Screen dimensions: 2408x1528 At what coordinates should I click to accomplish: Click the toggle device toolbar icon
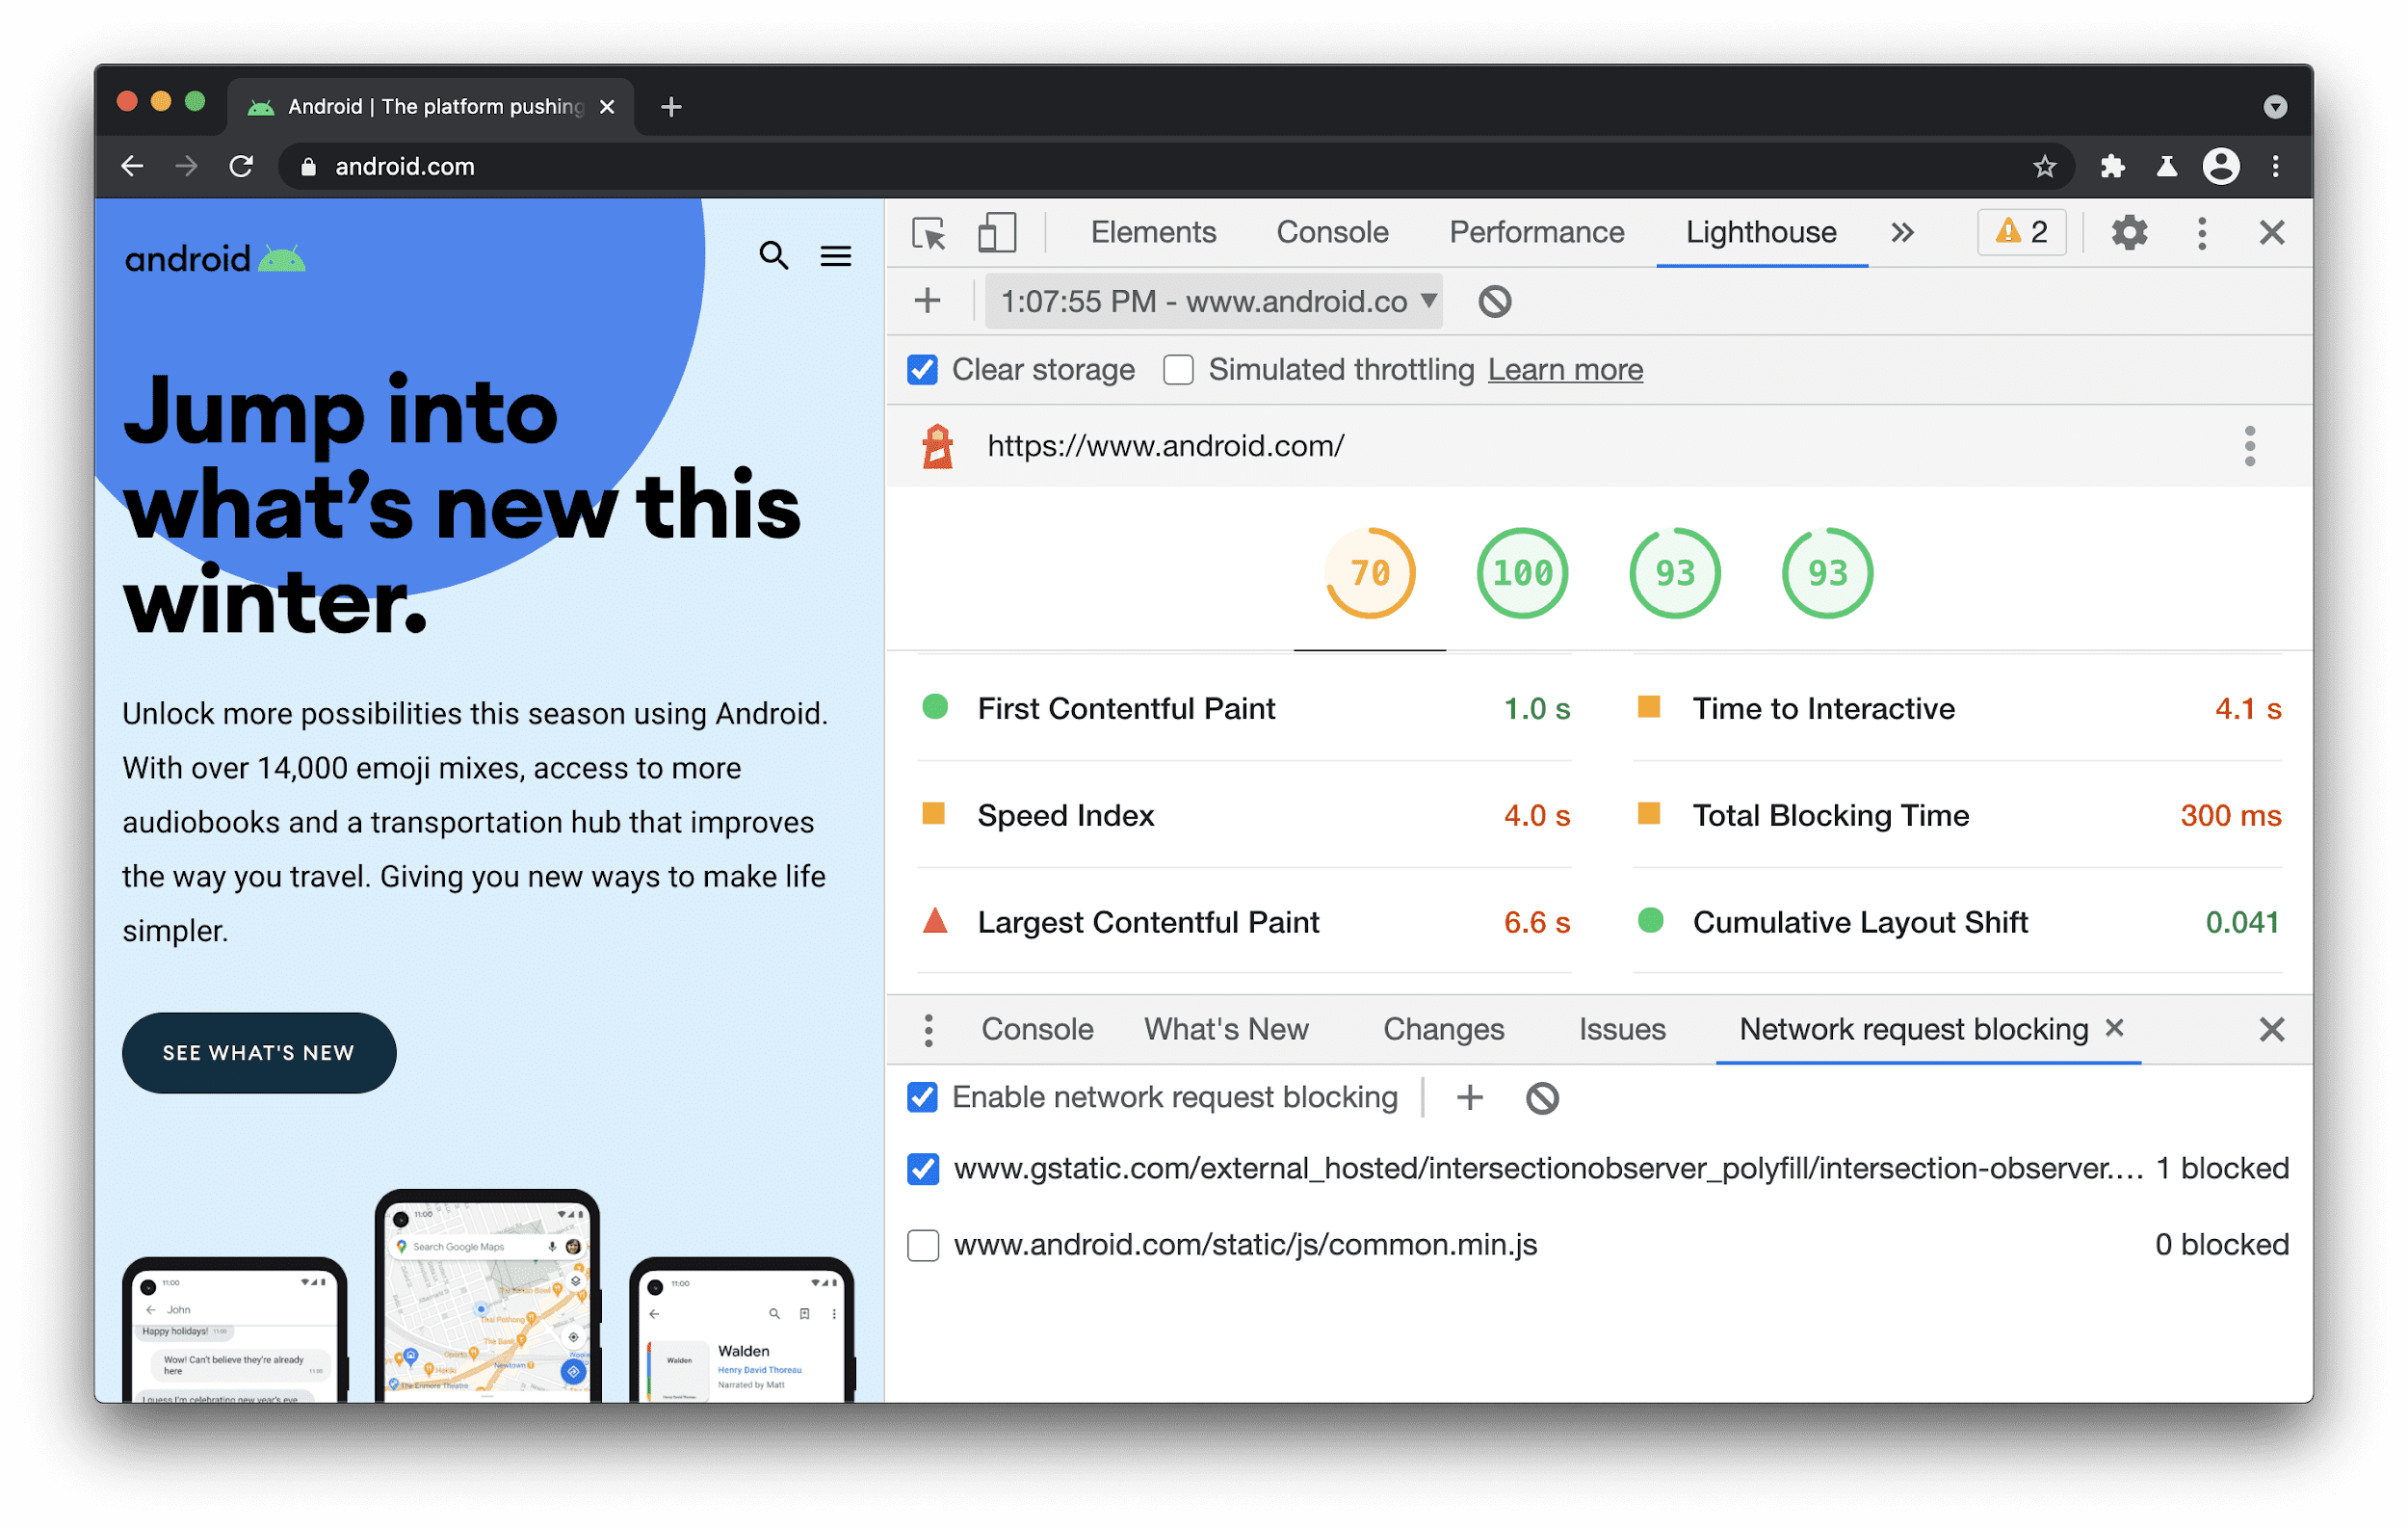pyautogui.click(x=997, y=230)
